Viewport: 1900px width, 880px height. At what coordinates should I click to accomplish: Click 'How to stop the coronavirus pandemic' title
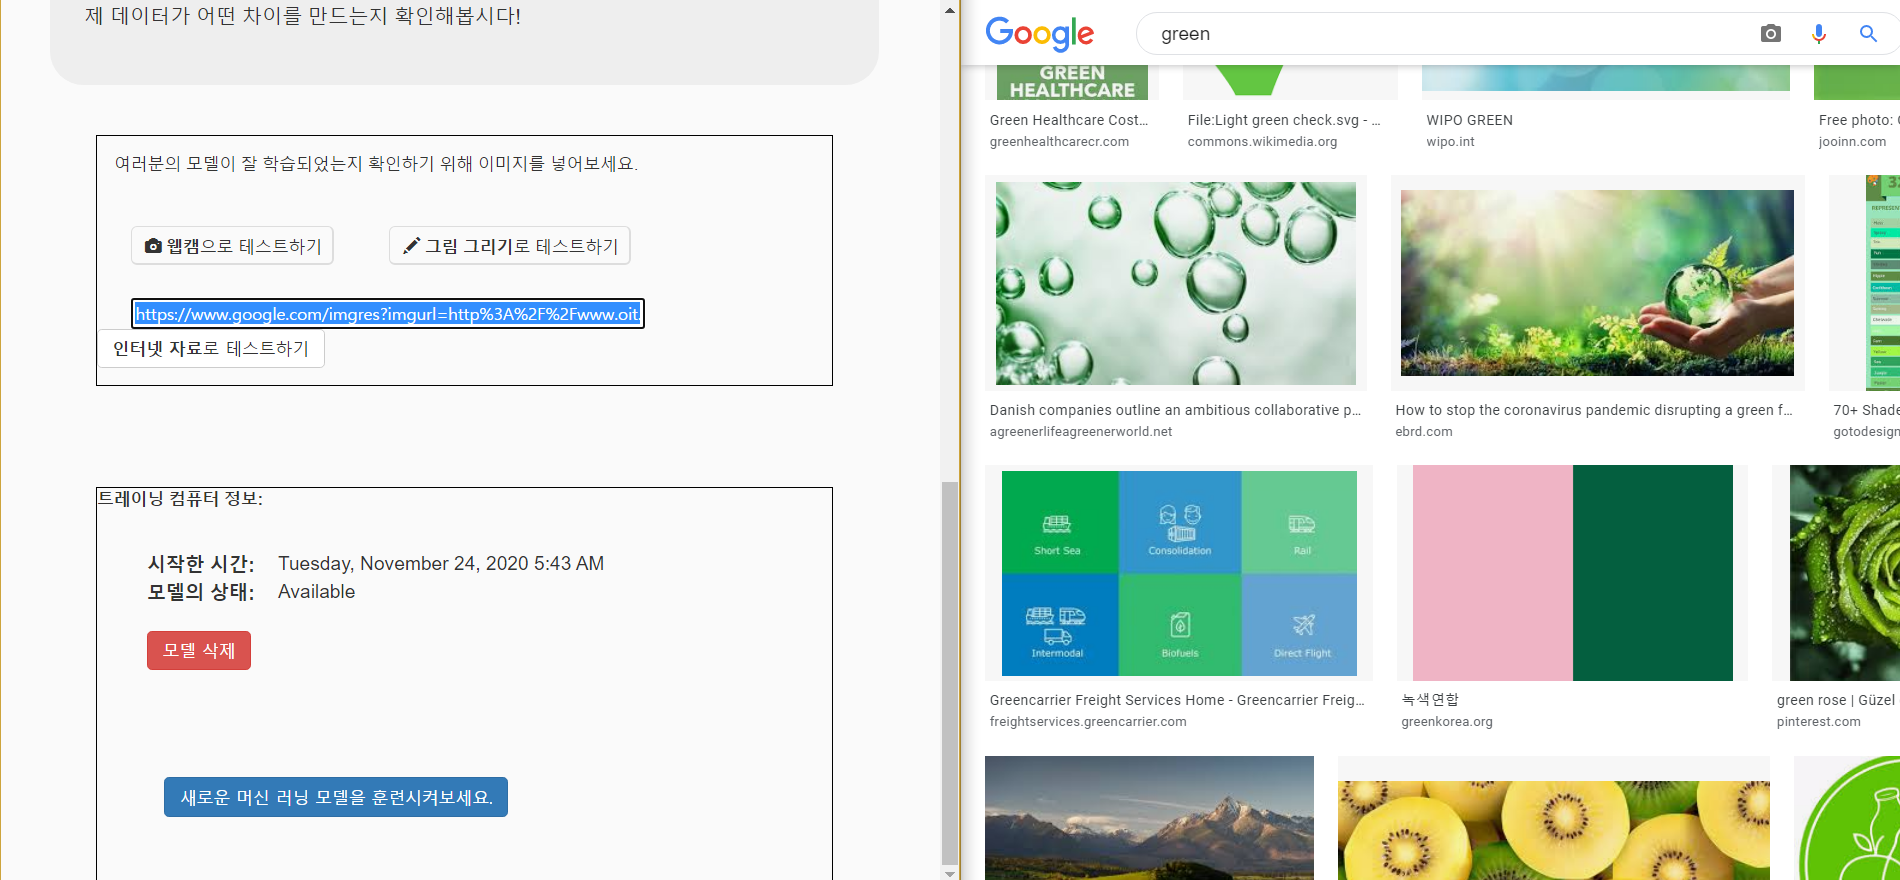(1594, 410)
